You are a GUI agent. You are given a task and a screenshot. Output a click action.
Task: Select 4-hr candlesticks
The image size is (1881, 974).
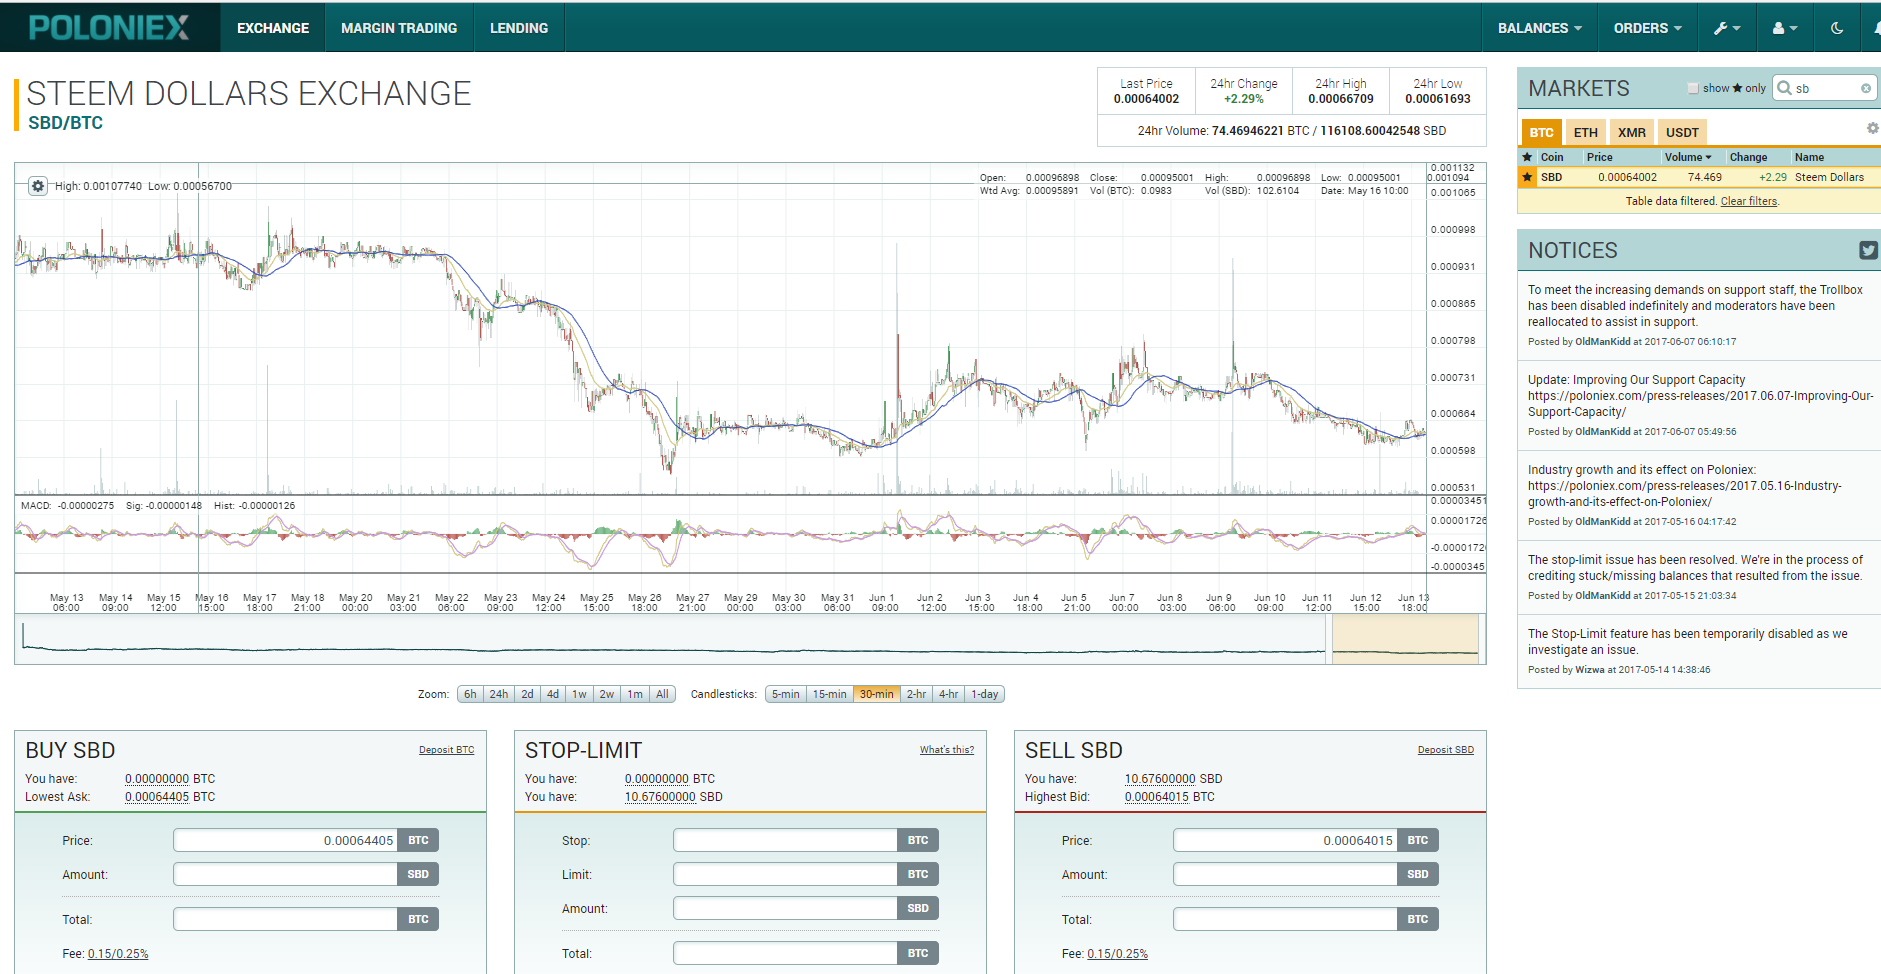click(948, 694)
